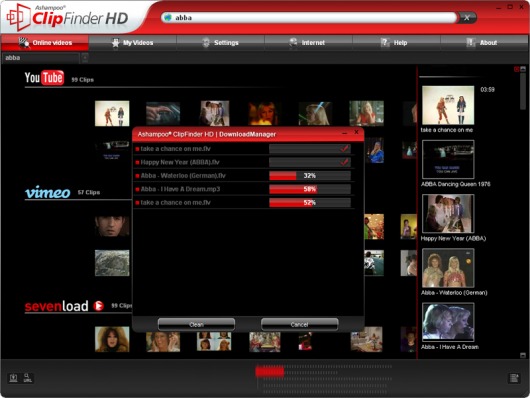Viewport: 530px width, 398px height.
Task: Open the download manager icon in the bottom bar
Action: [14, 377]
